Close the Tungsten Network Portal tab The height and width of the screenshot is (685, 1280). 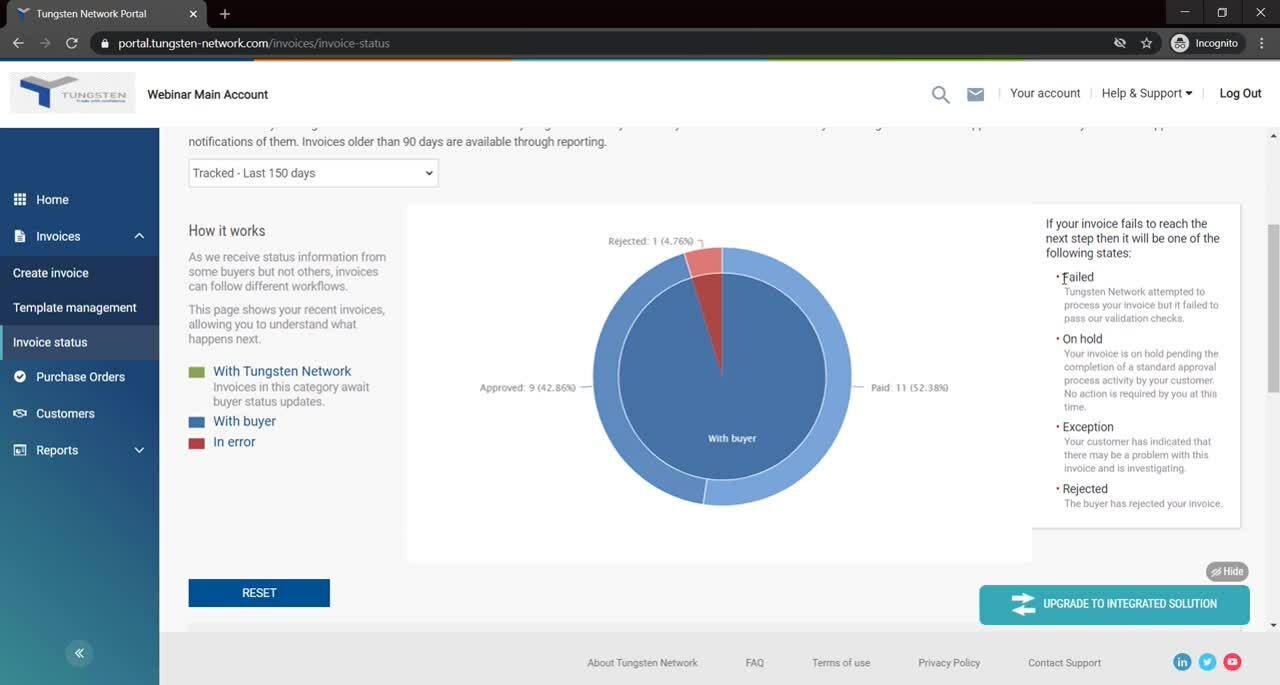click(192, 14)
